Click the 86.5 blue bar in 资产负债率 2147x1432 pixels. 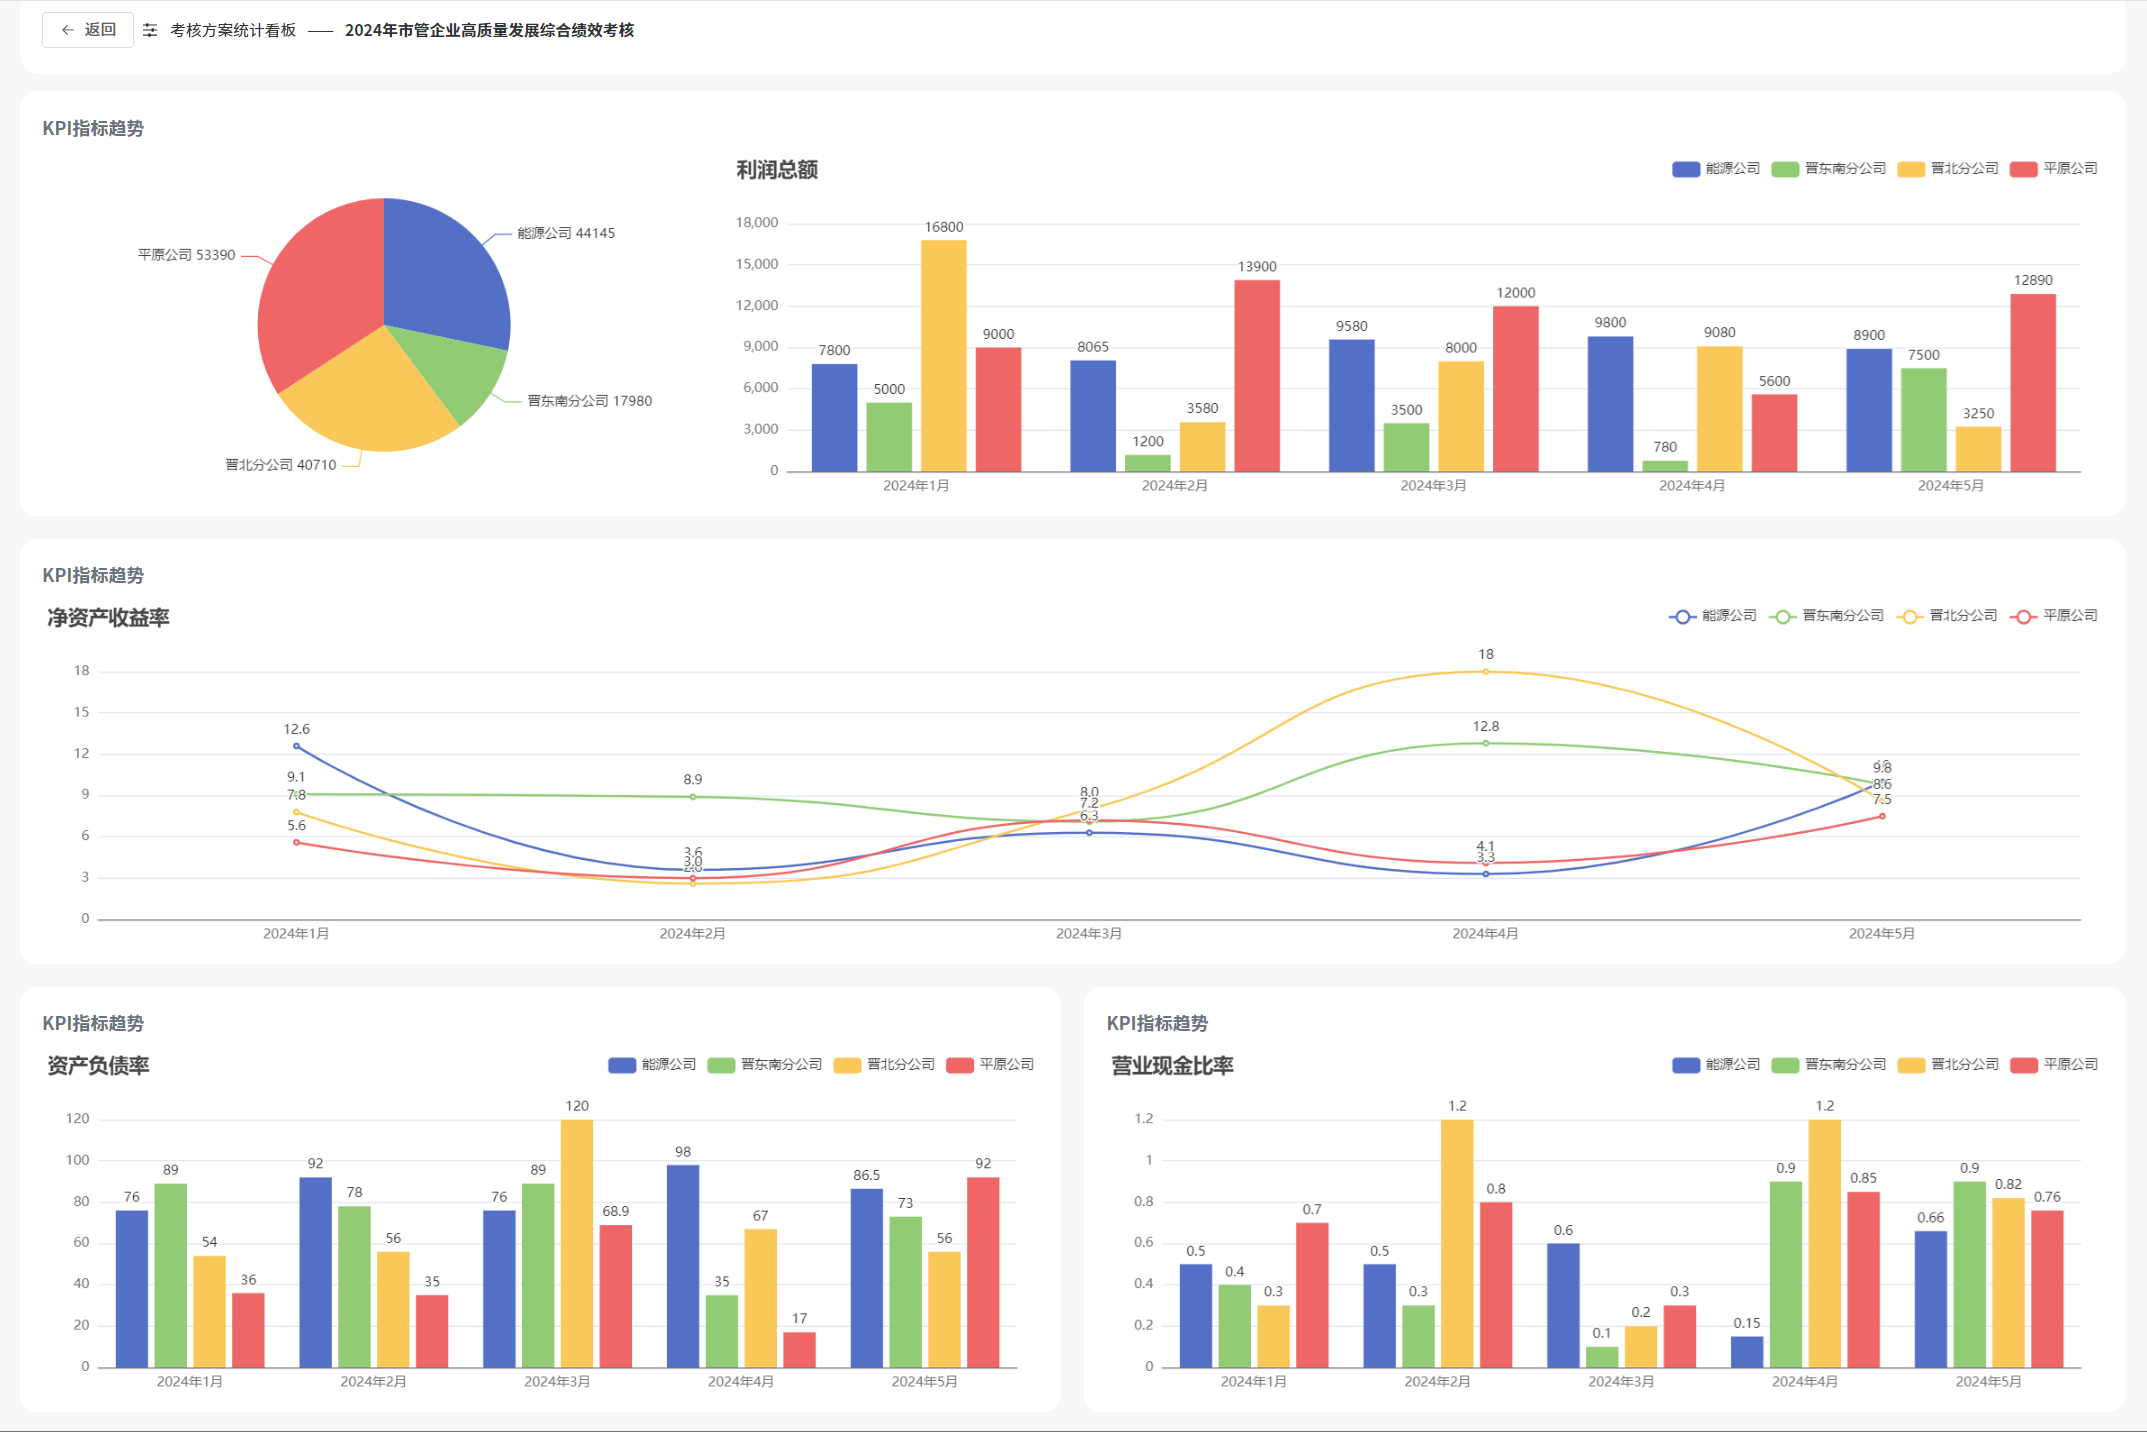click(867, 1278)
